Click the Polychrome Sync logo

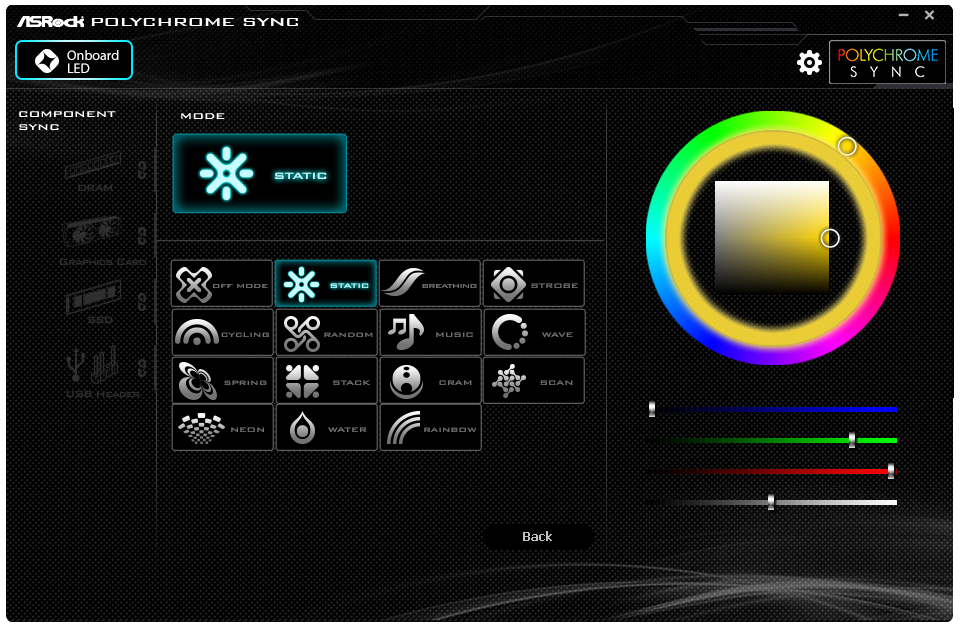point(887,62)
